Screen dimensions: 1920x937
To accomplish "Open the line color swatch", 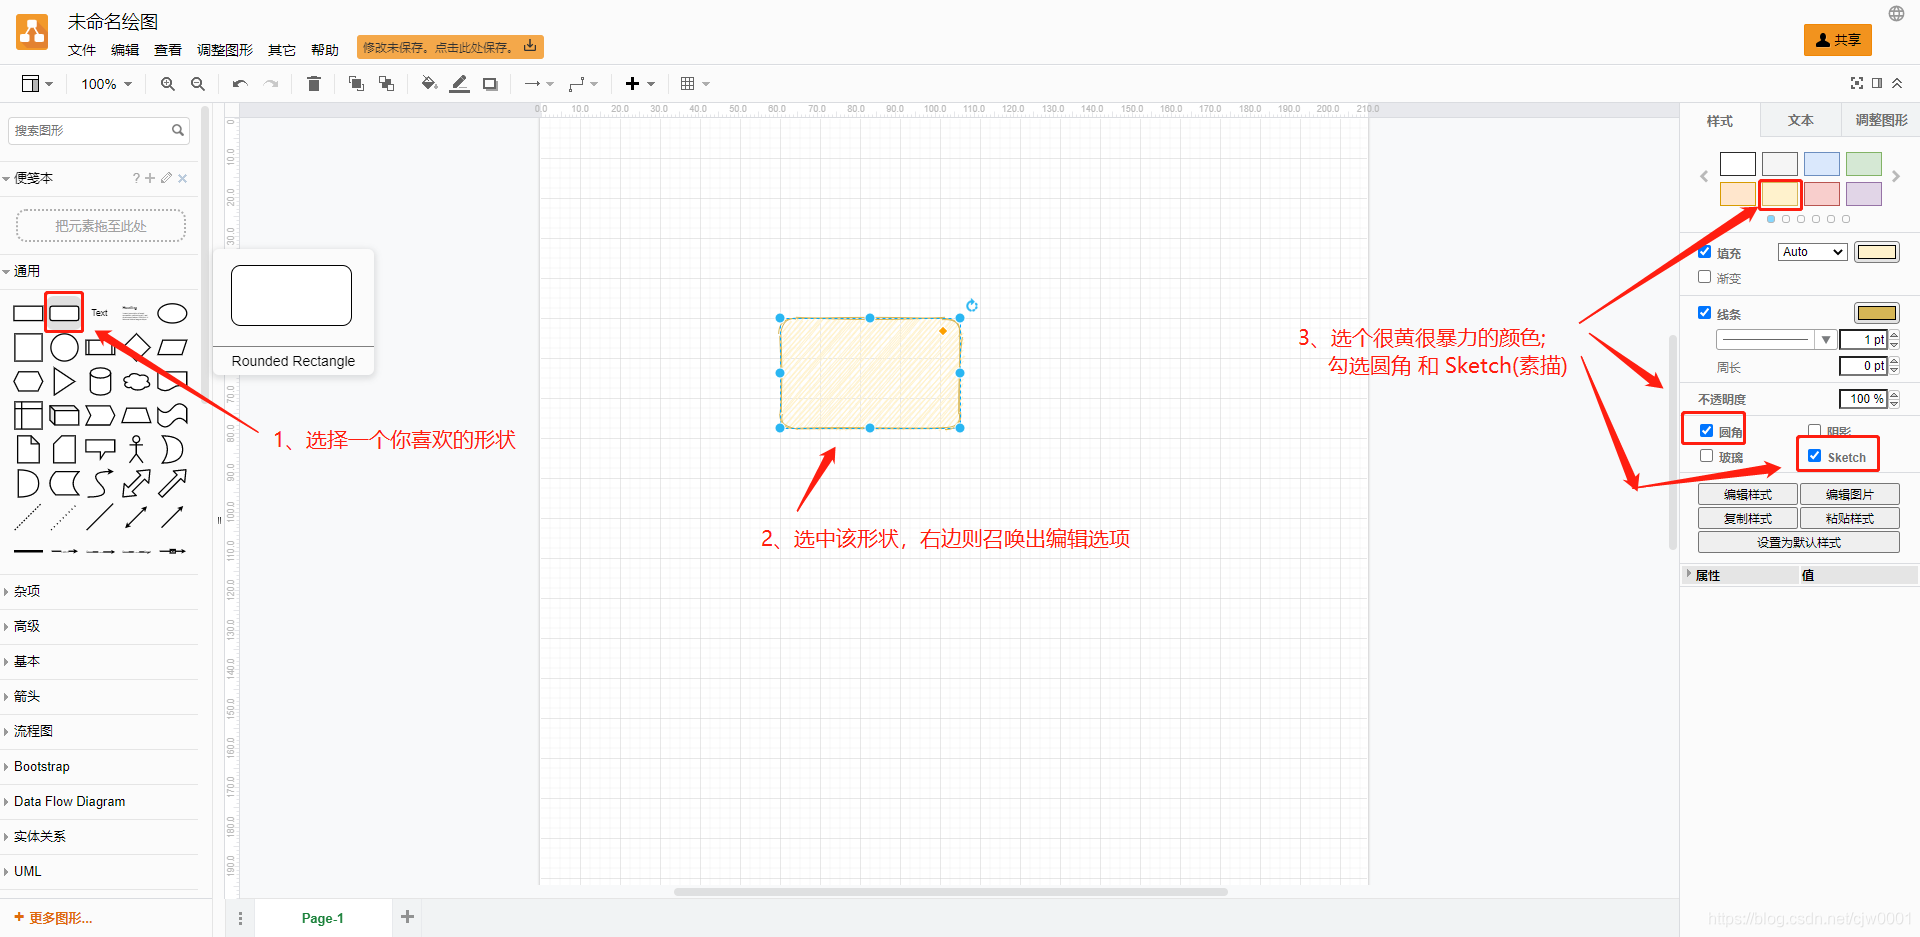I will tap(1877, 313).
